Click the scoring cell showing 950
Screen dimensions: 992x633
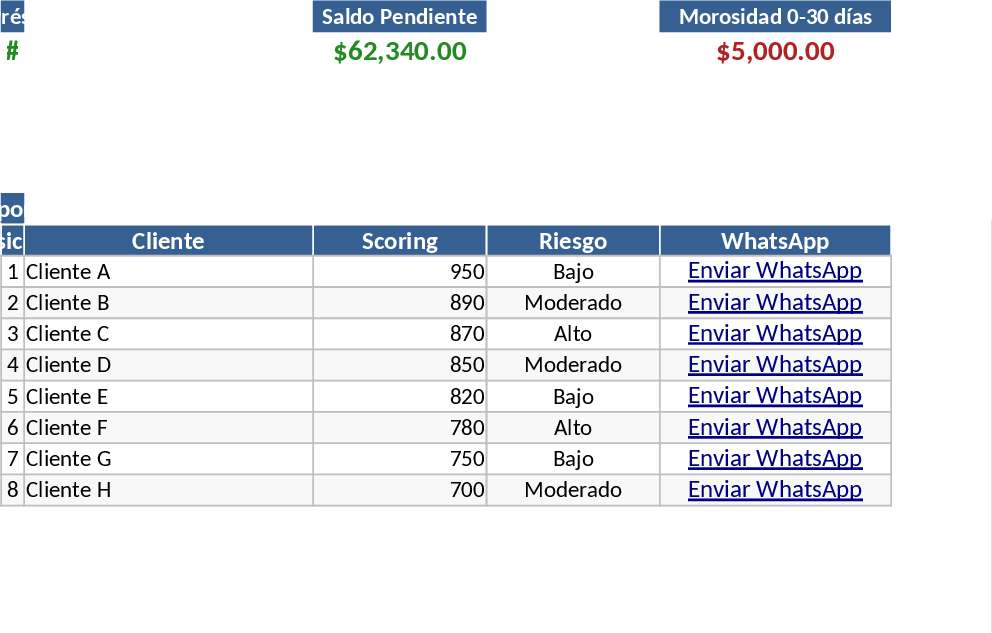pos(399,272)
